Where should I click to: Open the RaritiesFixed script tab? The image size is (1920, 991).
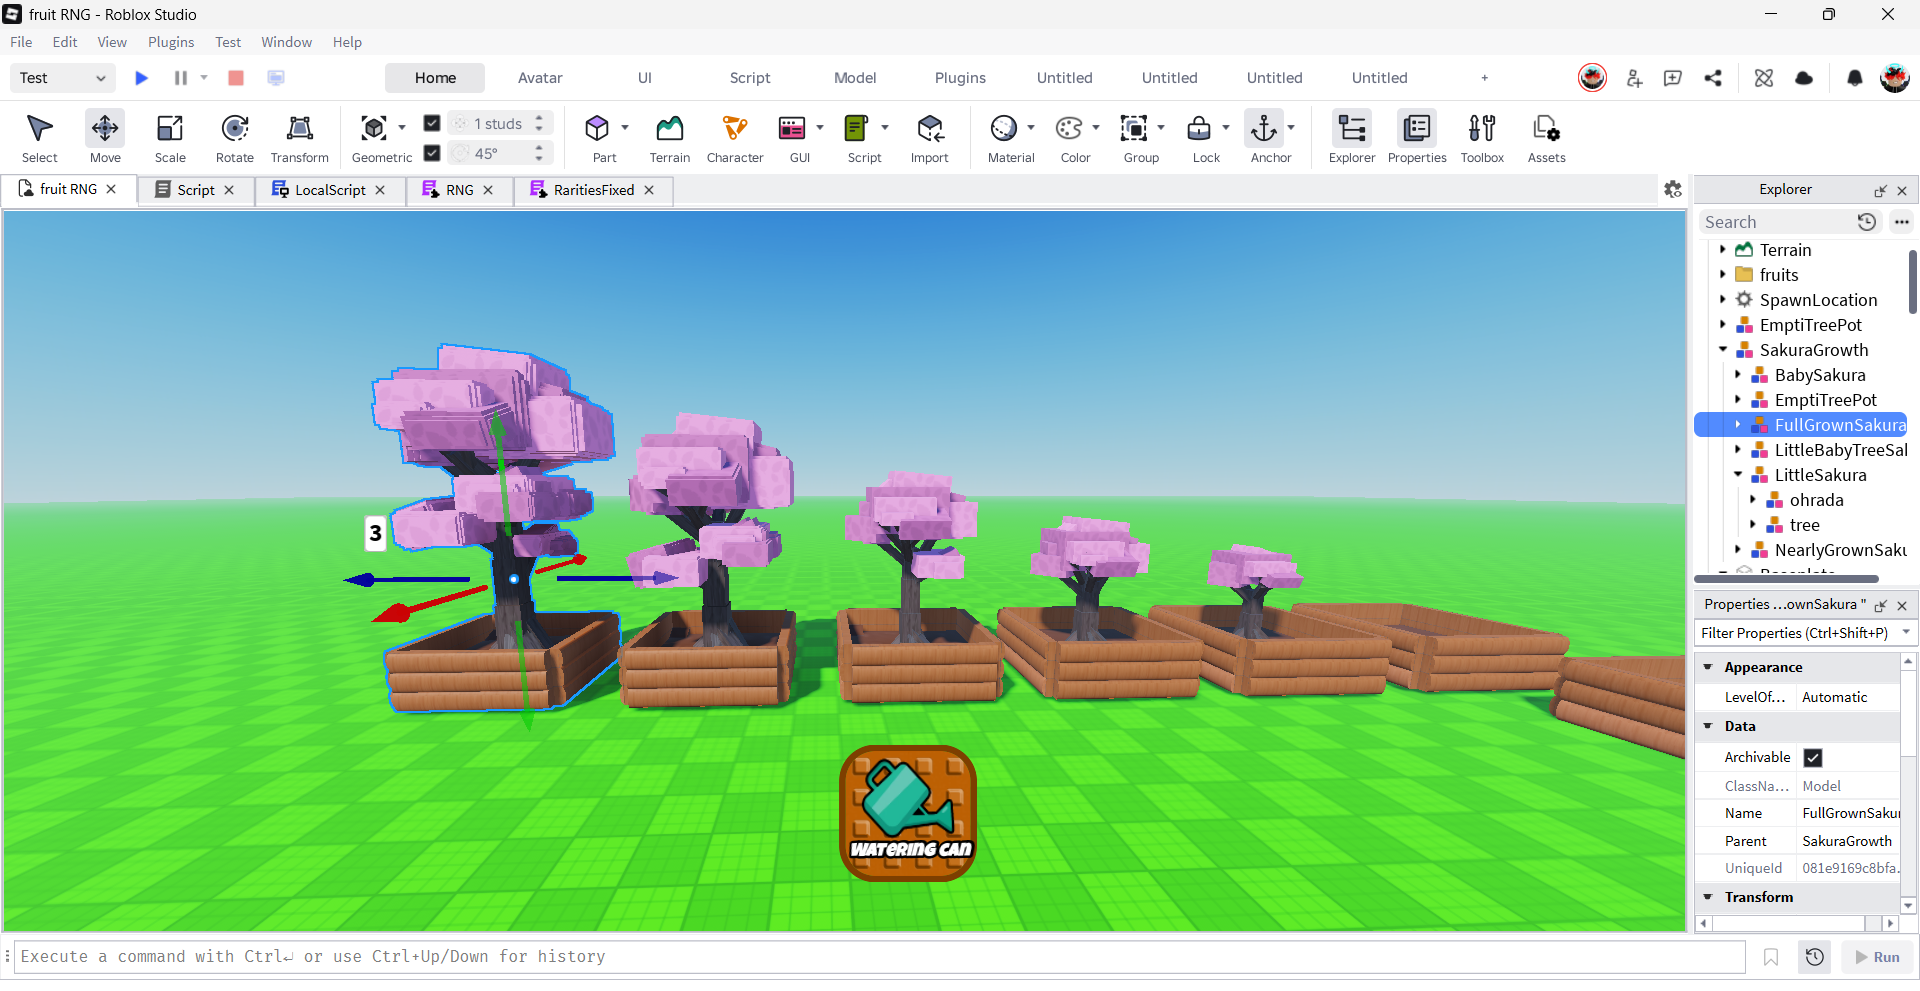pyautogui.click(x=594, y=190)
